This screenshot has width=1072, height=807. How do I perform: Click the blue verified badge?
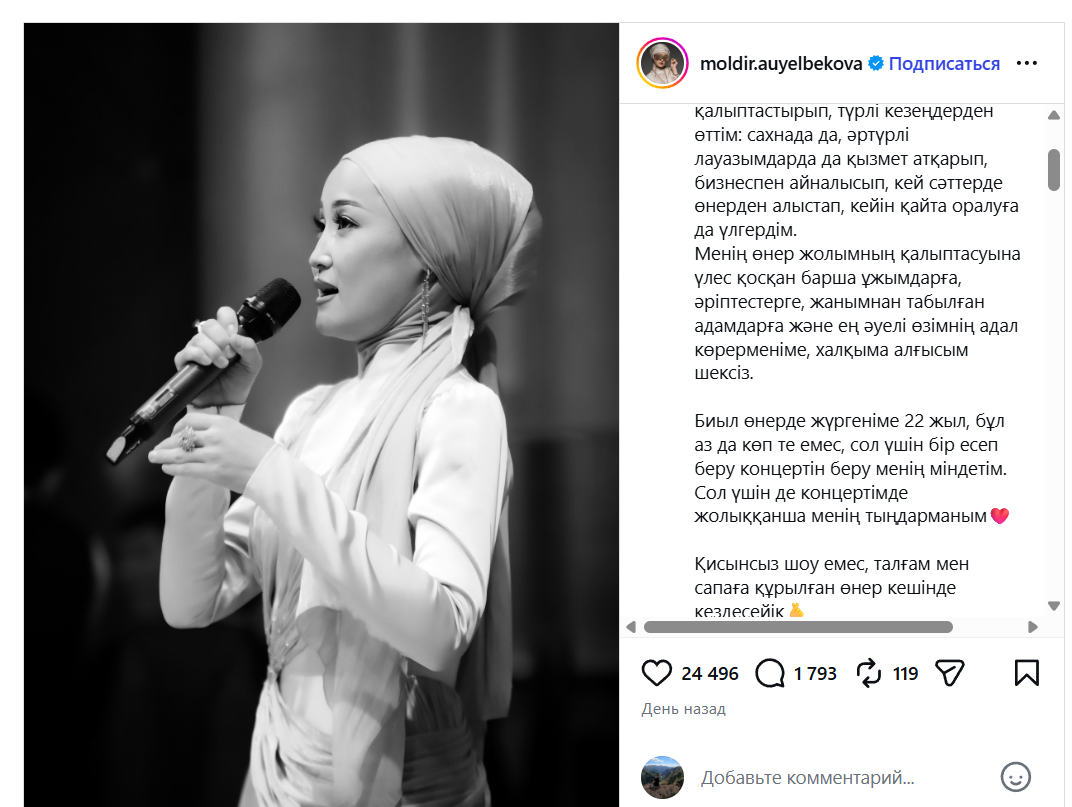875,64
